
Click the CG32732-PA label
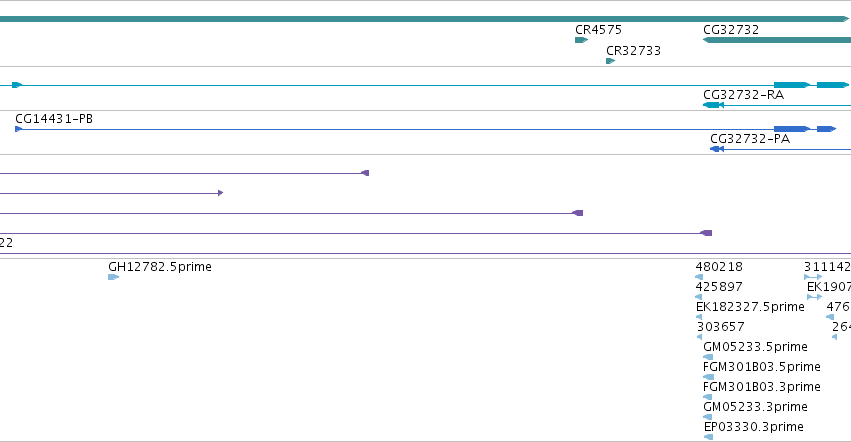pyautogui.click(x=750, y=138)
